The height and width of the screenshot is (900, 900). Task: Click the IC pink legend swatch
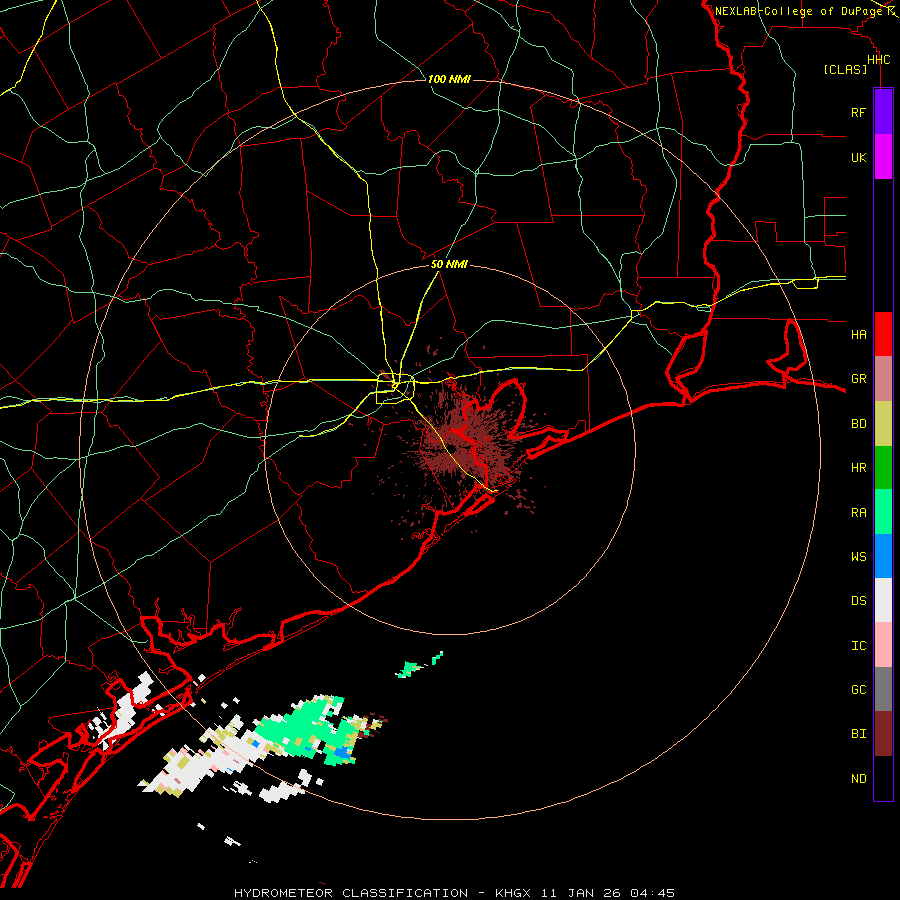coord(883,645)
